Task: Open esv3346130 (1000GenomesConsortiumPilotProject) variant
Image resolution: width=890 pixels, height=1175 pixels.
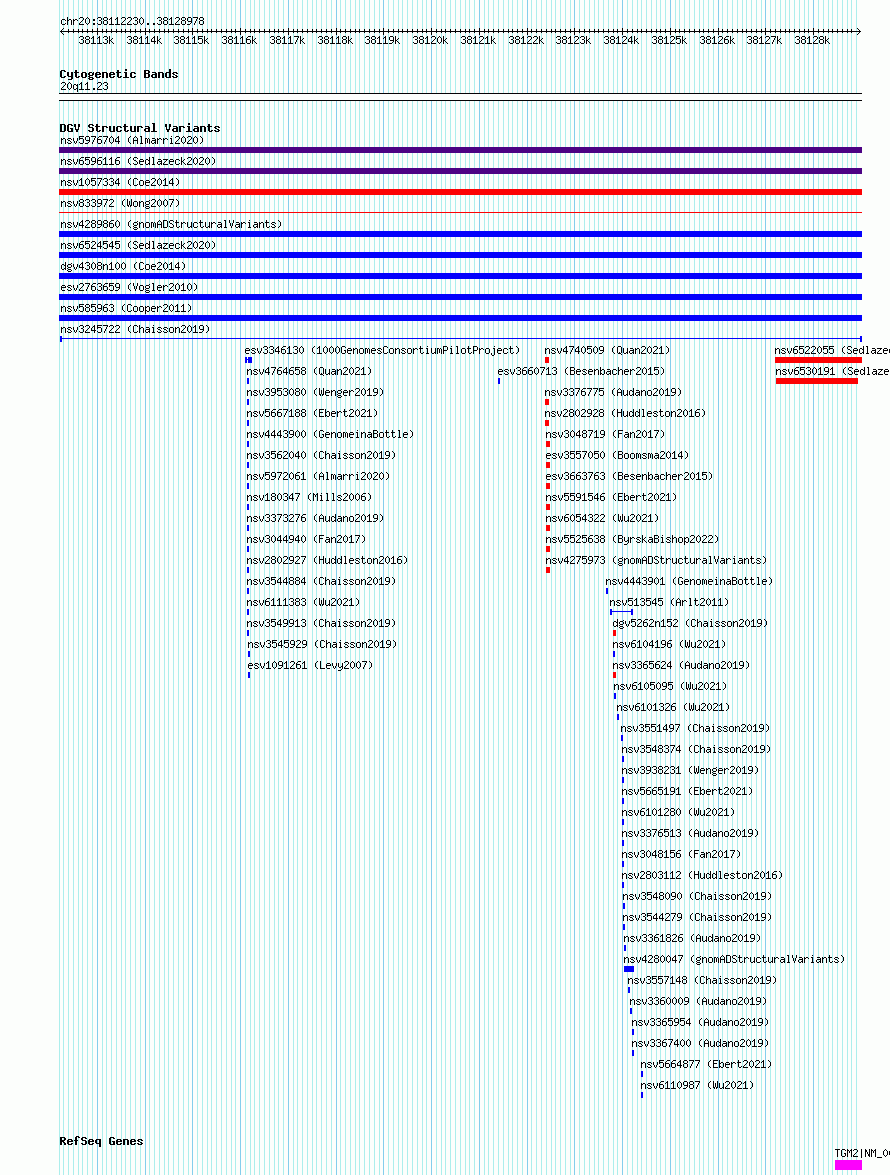Action: point(382,350)
